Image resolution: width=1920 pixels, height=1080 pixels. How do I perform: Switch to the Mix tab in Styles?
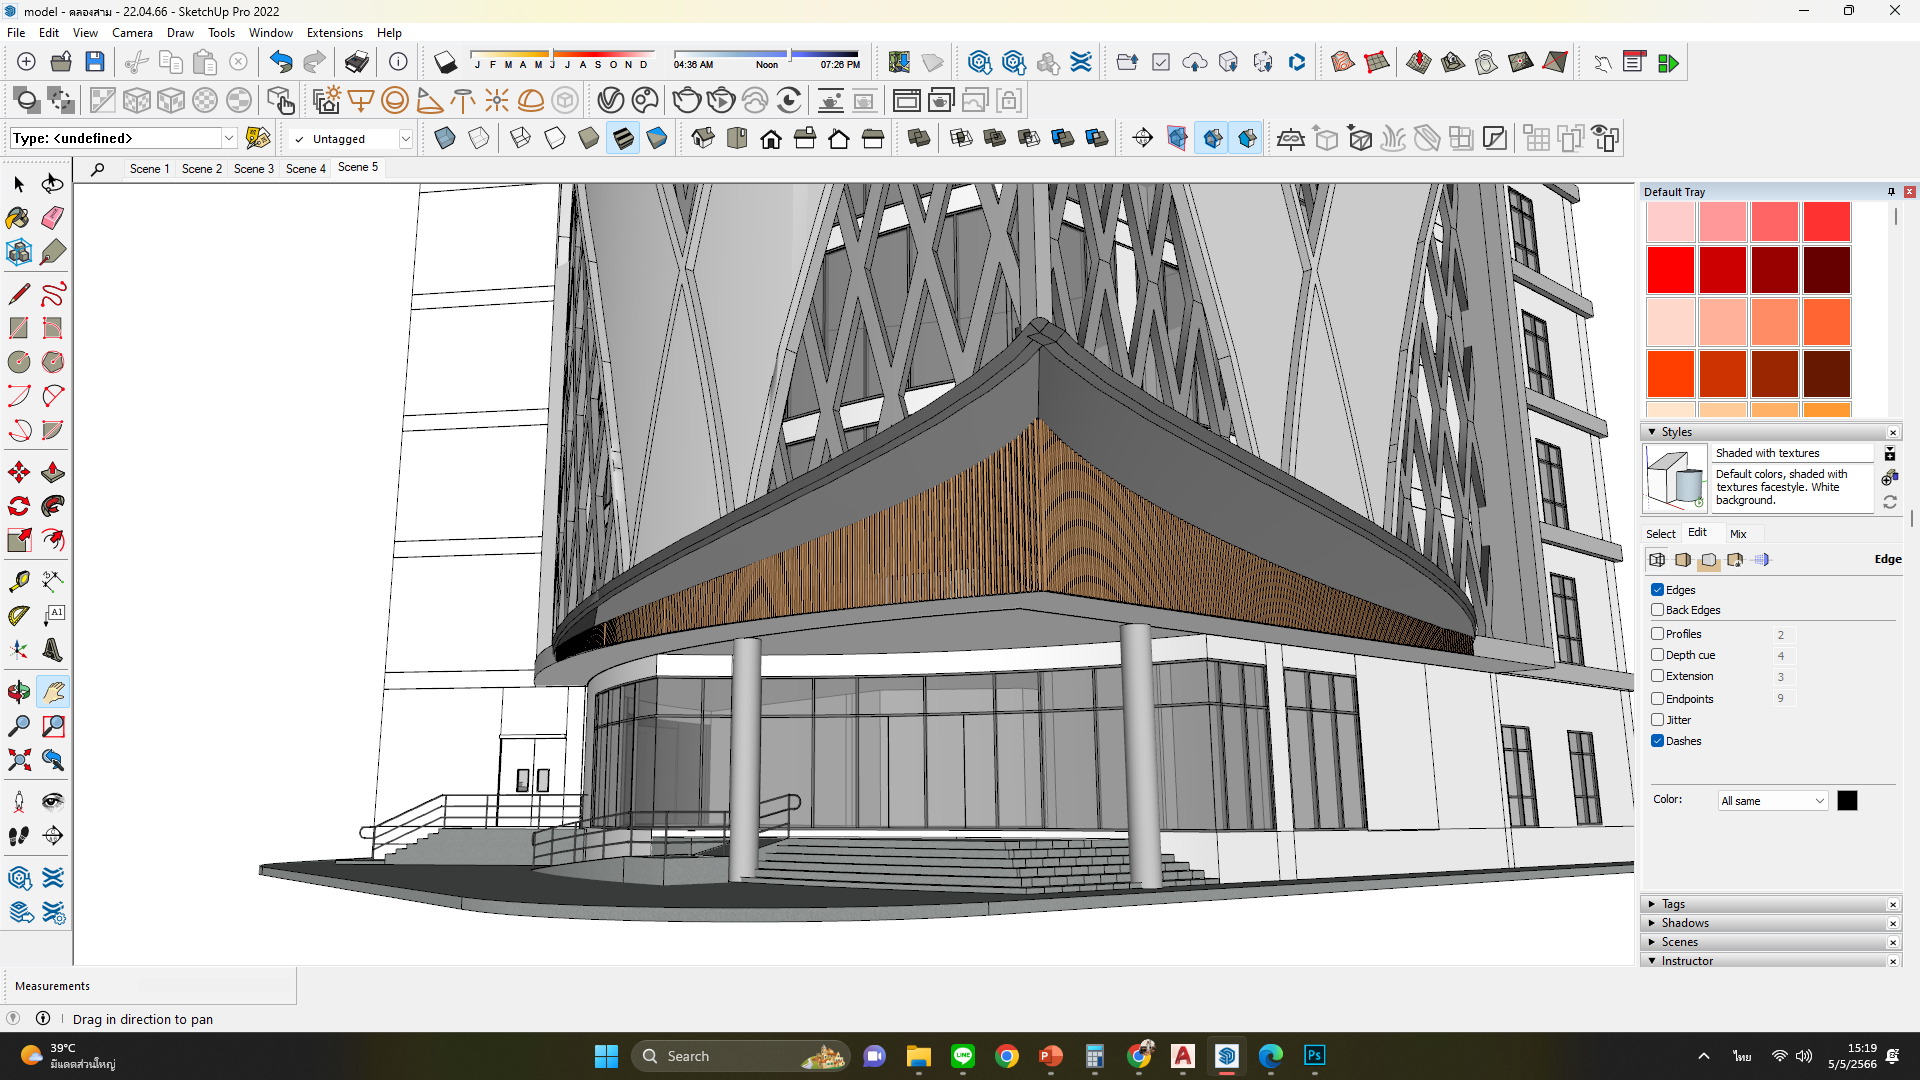pyautogui.click(x=1738, y=534)
